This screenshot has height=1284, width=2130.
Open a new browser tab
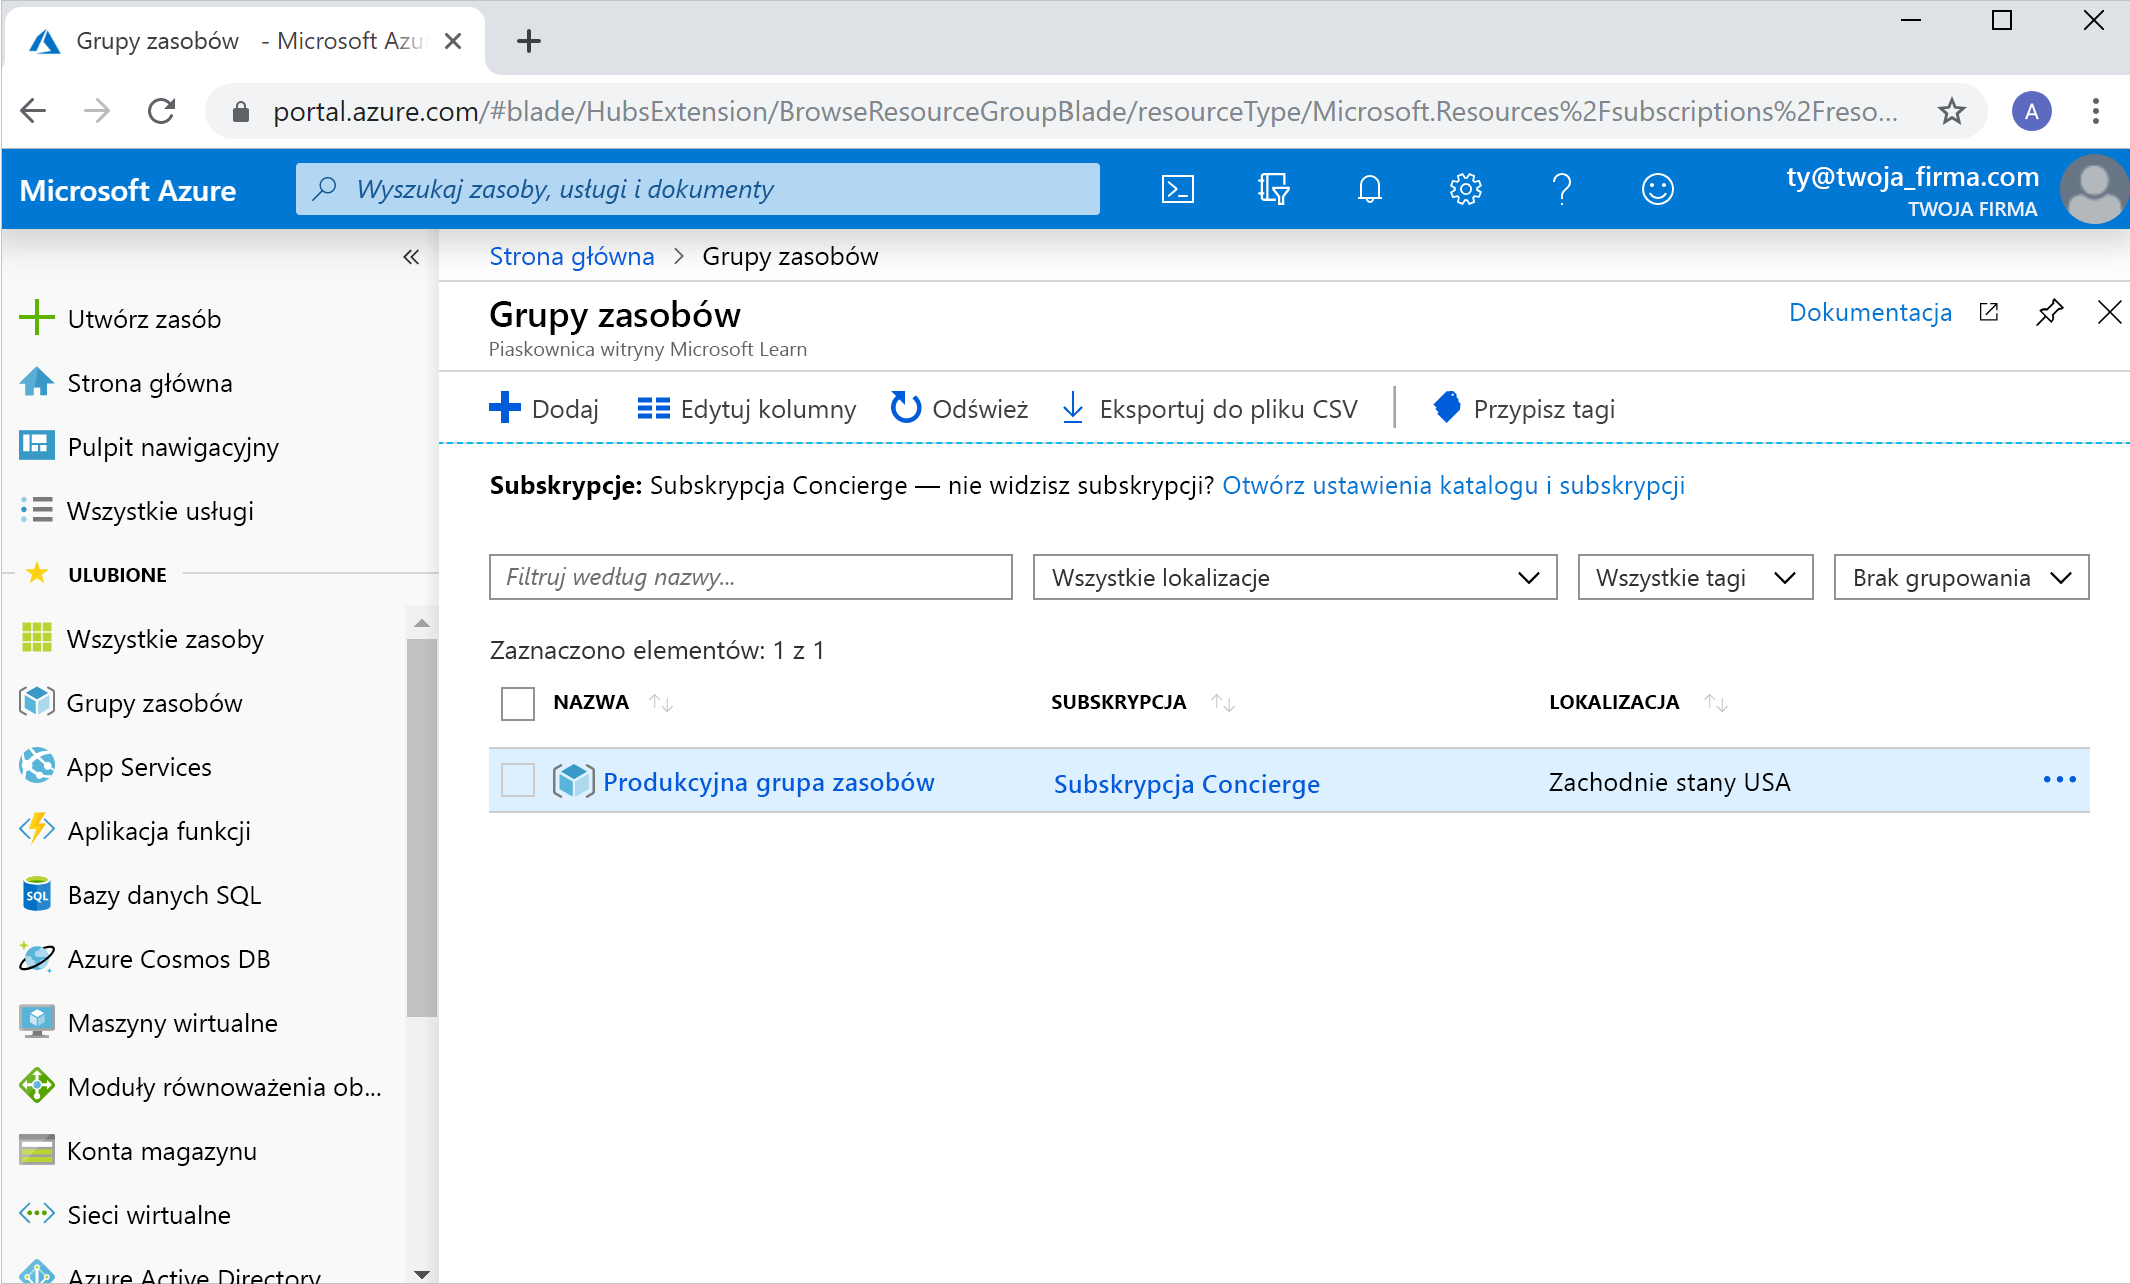(528, 41)
